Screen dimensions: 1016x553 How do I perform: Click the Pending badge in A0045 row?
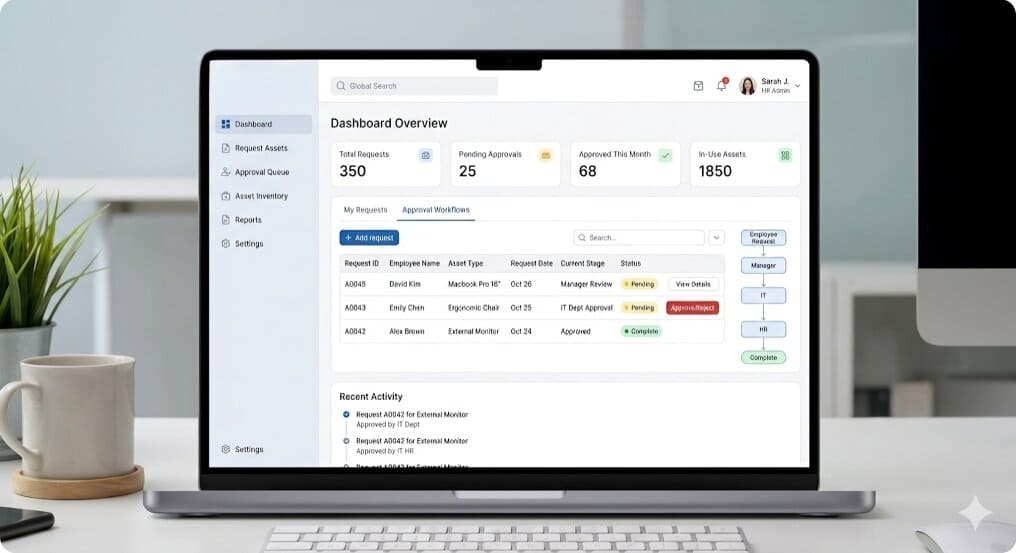click(x=639, y=284)
